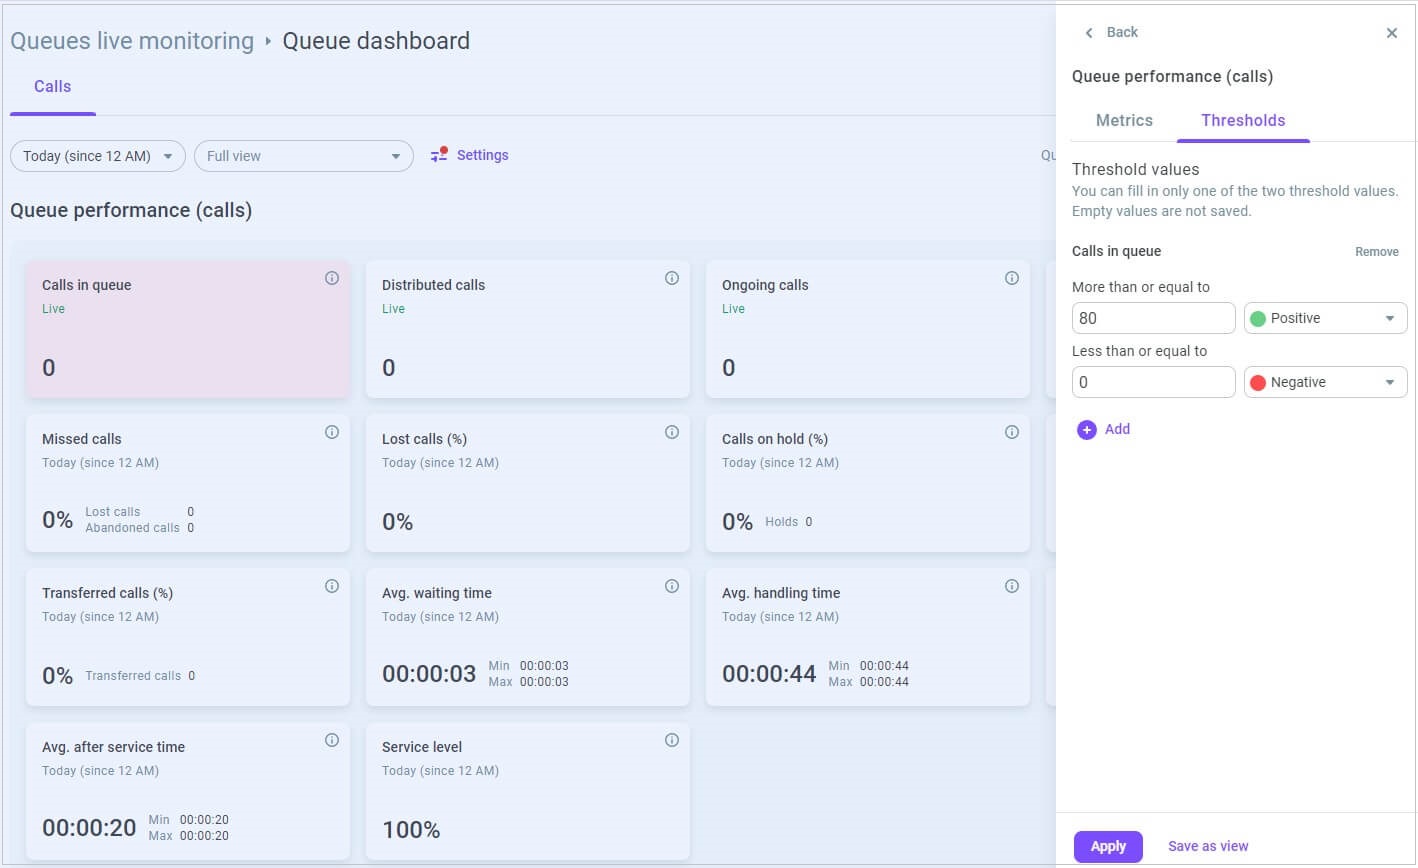Show info for Missed calls card
The width and height of the screenshot is (1418, 868).
coord(332,432)
